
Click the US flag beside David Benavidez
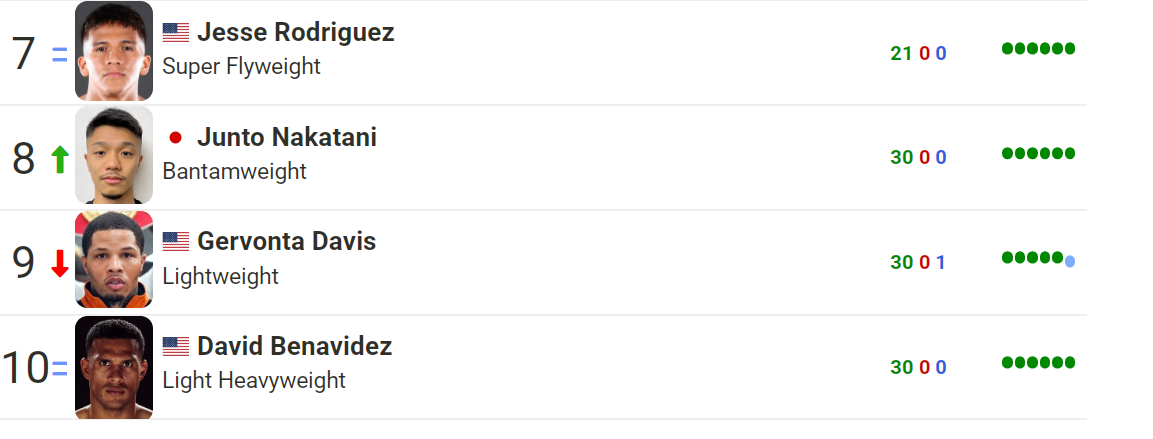176,346
